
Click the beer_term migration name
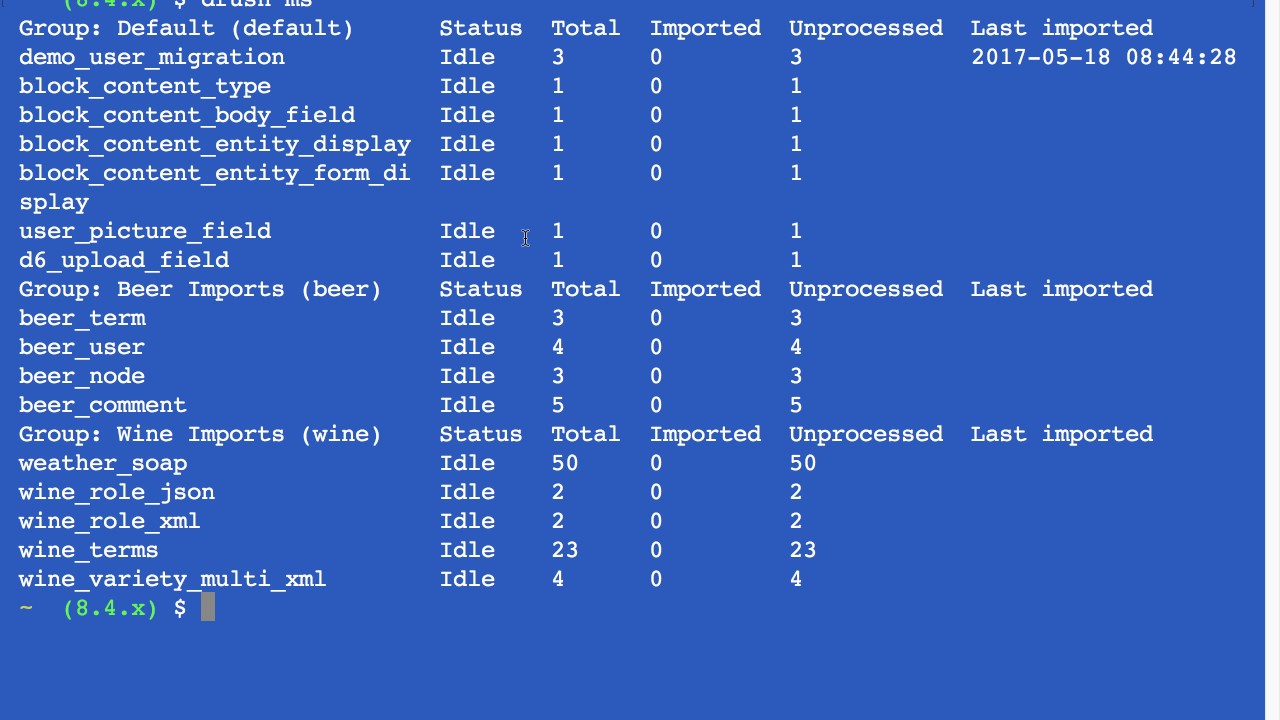pos(82,318)
